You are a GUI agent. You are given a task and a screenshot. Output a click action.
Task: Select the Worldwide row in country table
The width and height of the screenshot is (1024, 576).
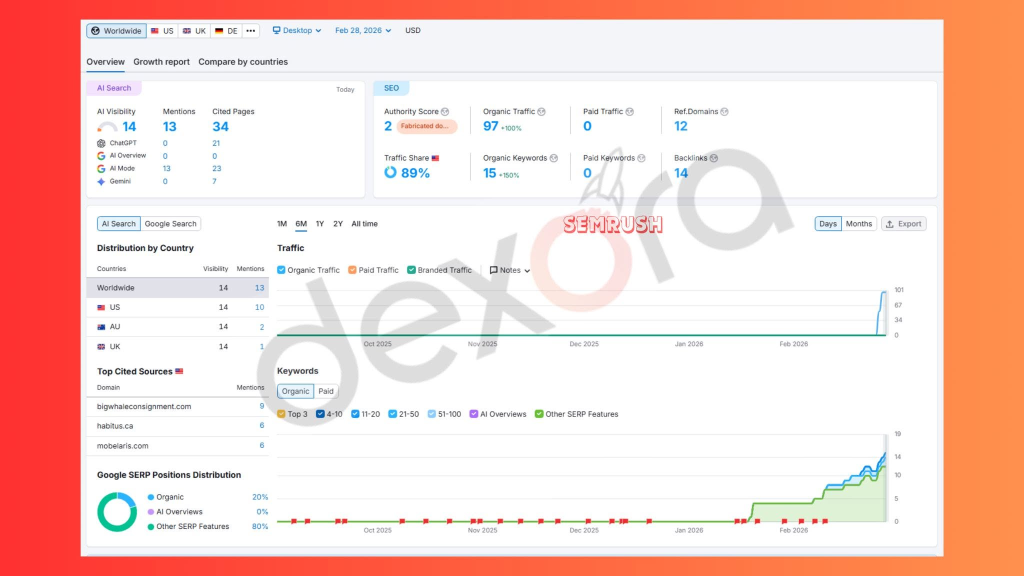tap(178, 288)
